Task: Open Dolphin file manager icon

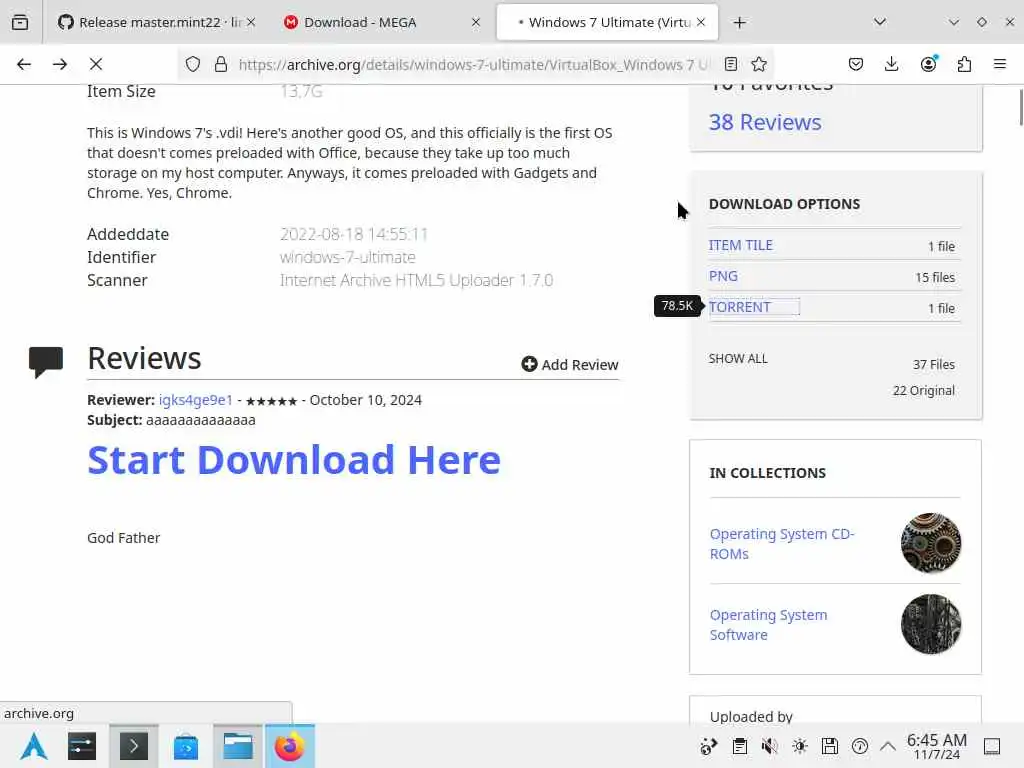Action: [x=238, y=746]
